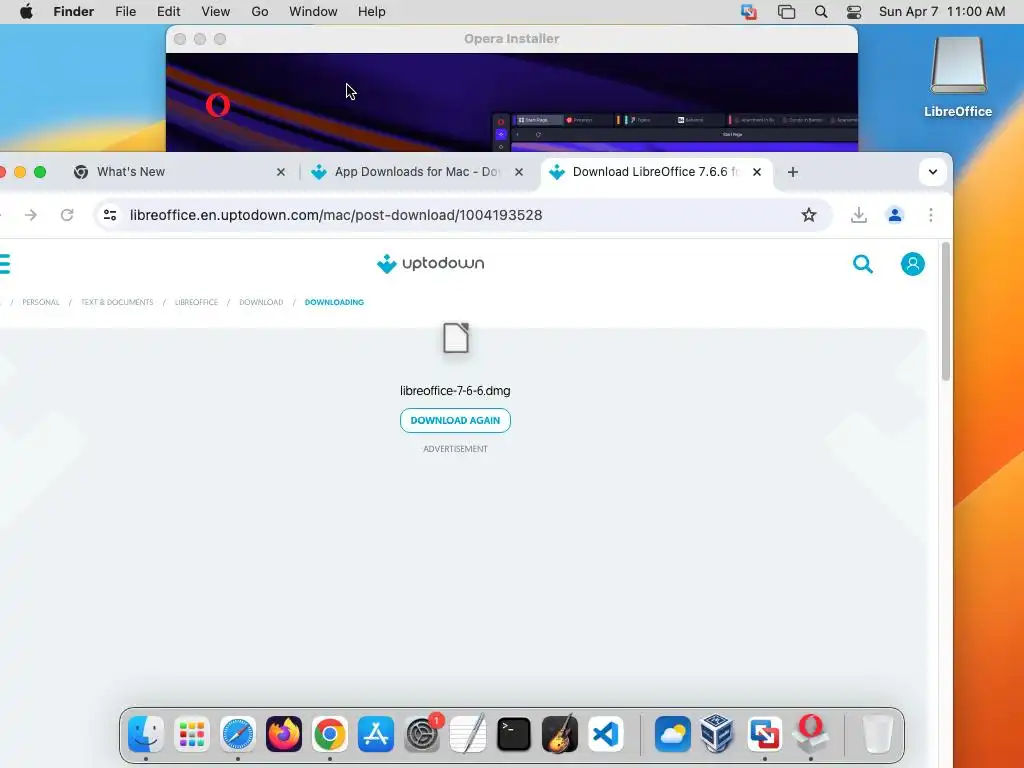
Task: Open the Trash in the Dock
Action: (x=878, y=734)
